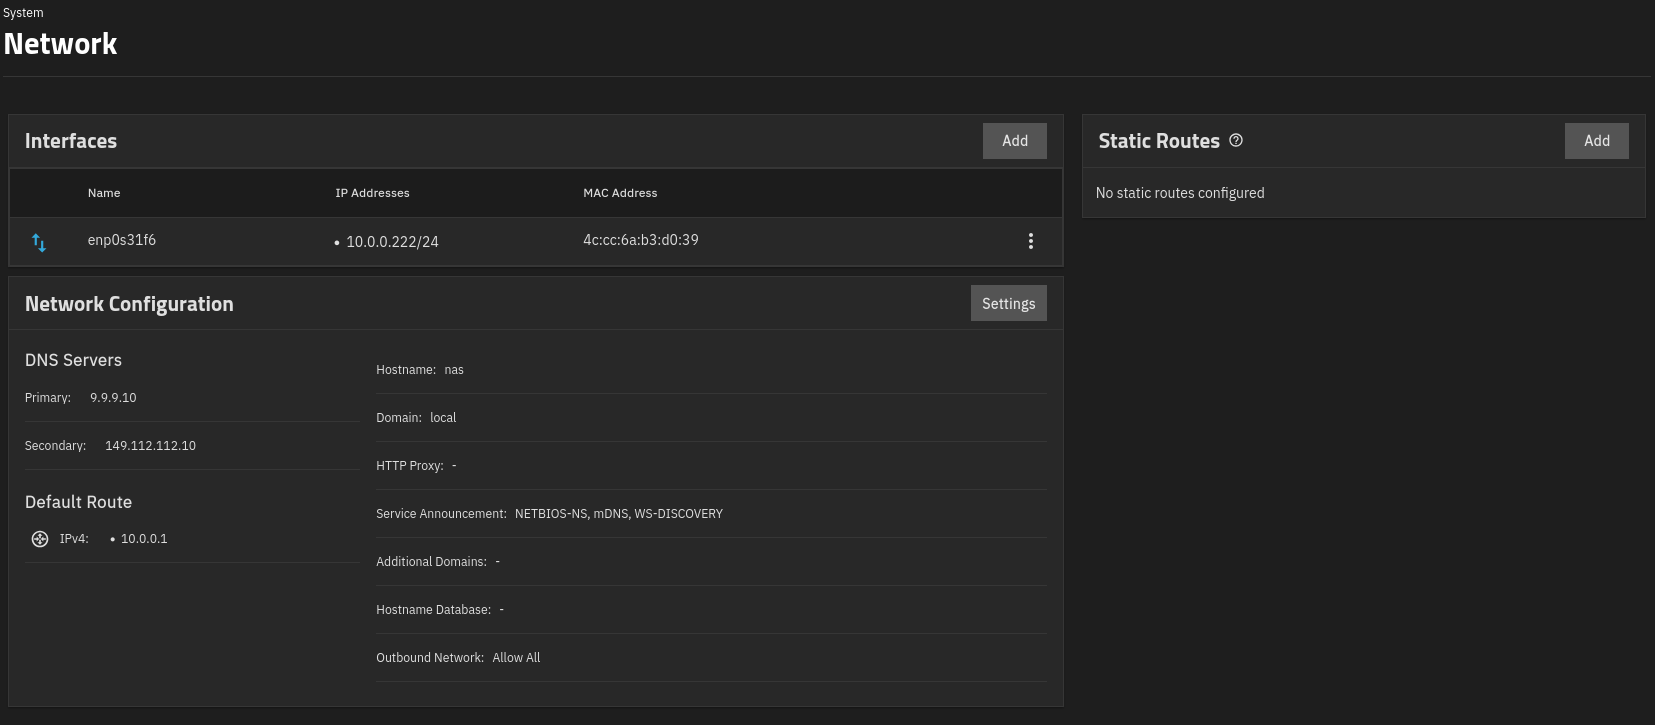Open Network Configuration Settings
1655x725 pixels.
pyautogui.click(x=1009, y=304)
